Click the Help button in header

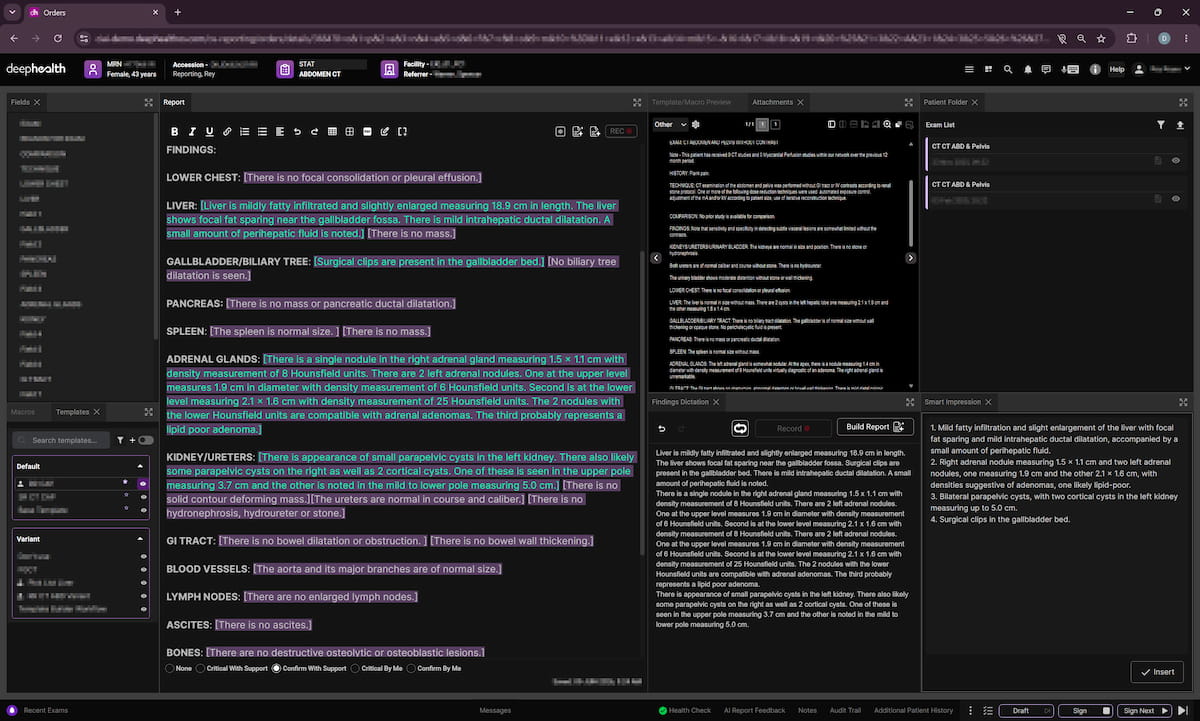[x=1117, y=69]
